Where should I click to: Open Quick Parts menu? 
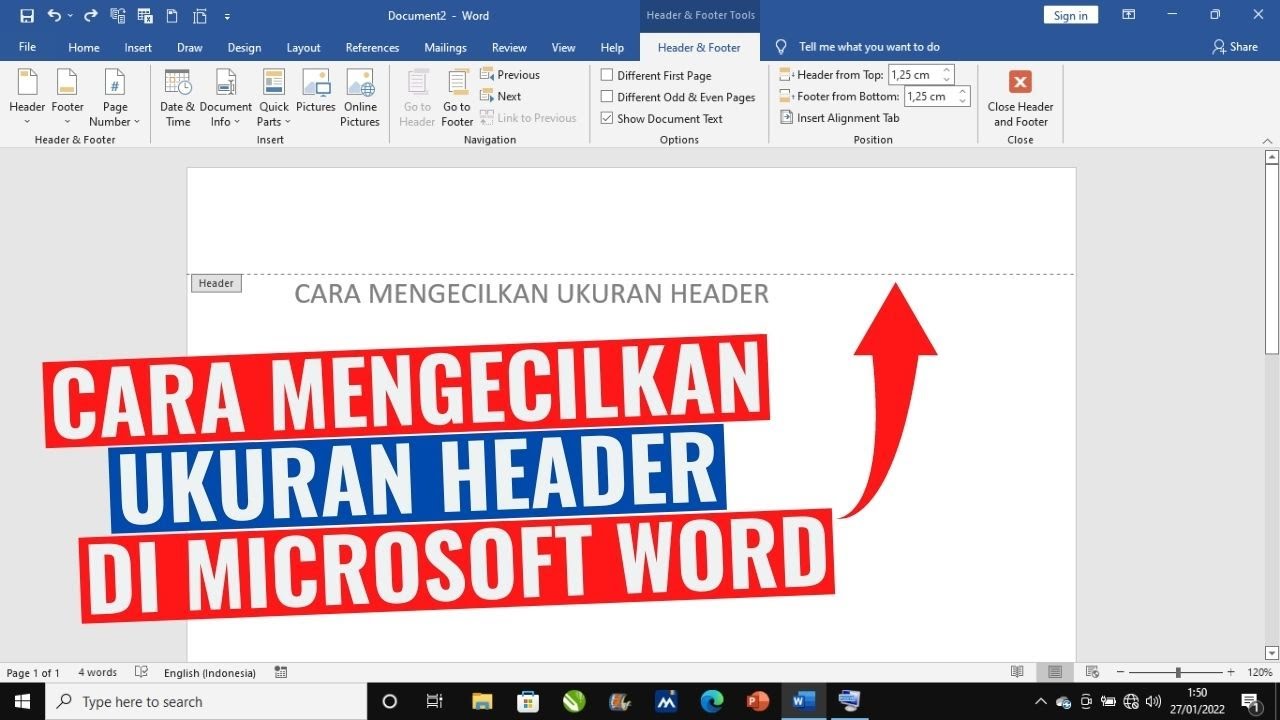(274, 98)
